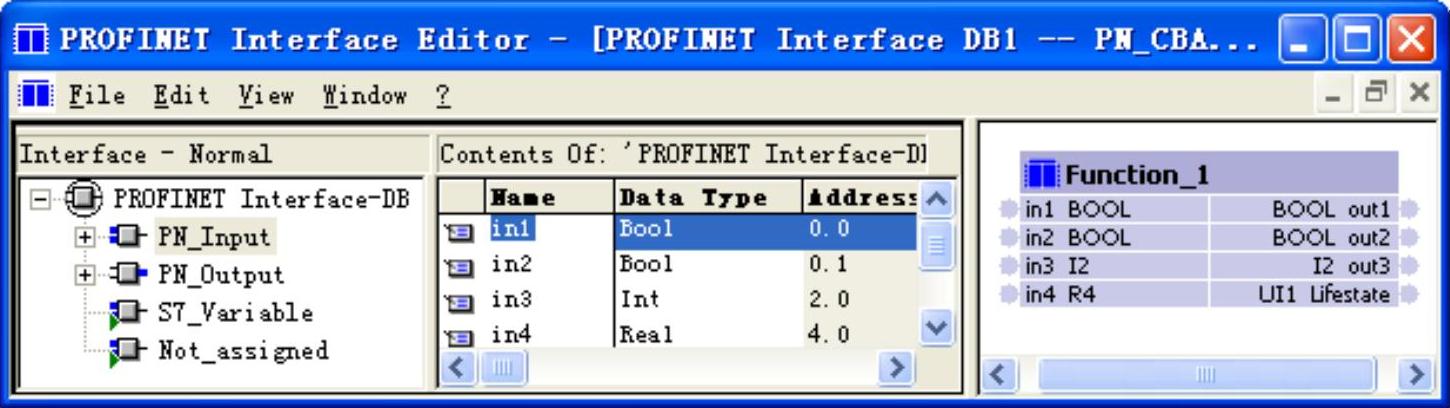Screen dimensions: 1450x408
Task: Open the Window menu
Action: click(x=364, y=96)
